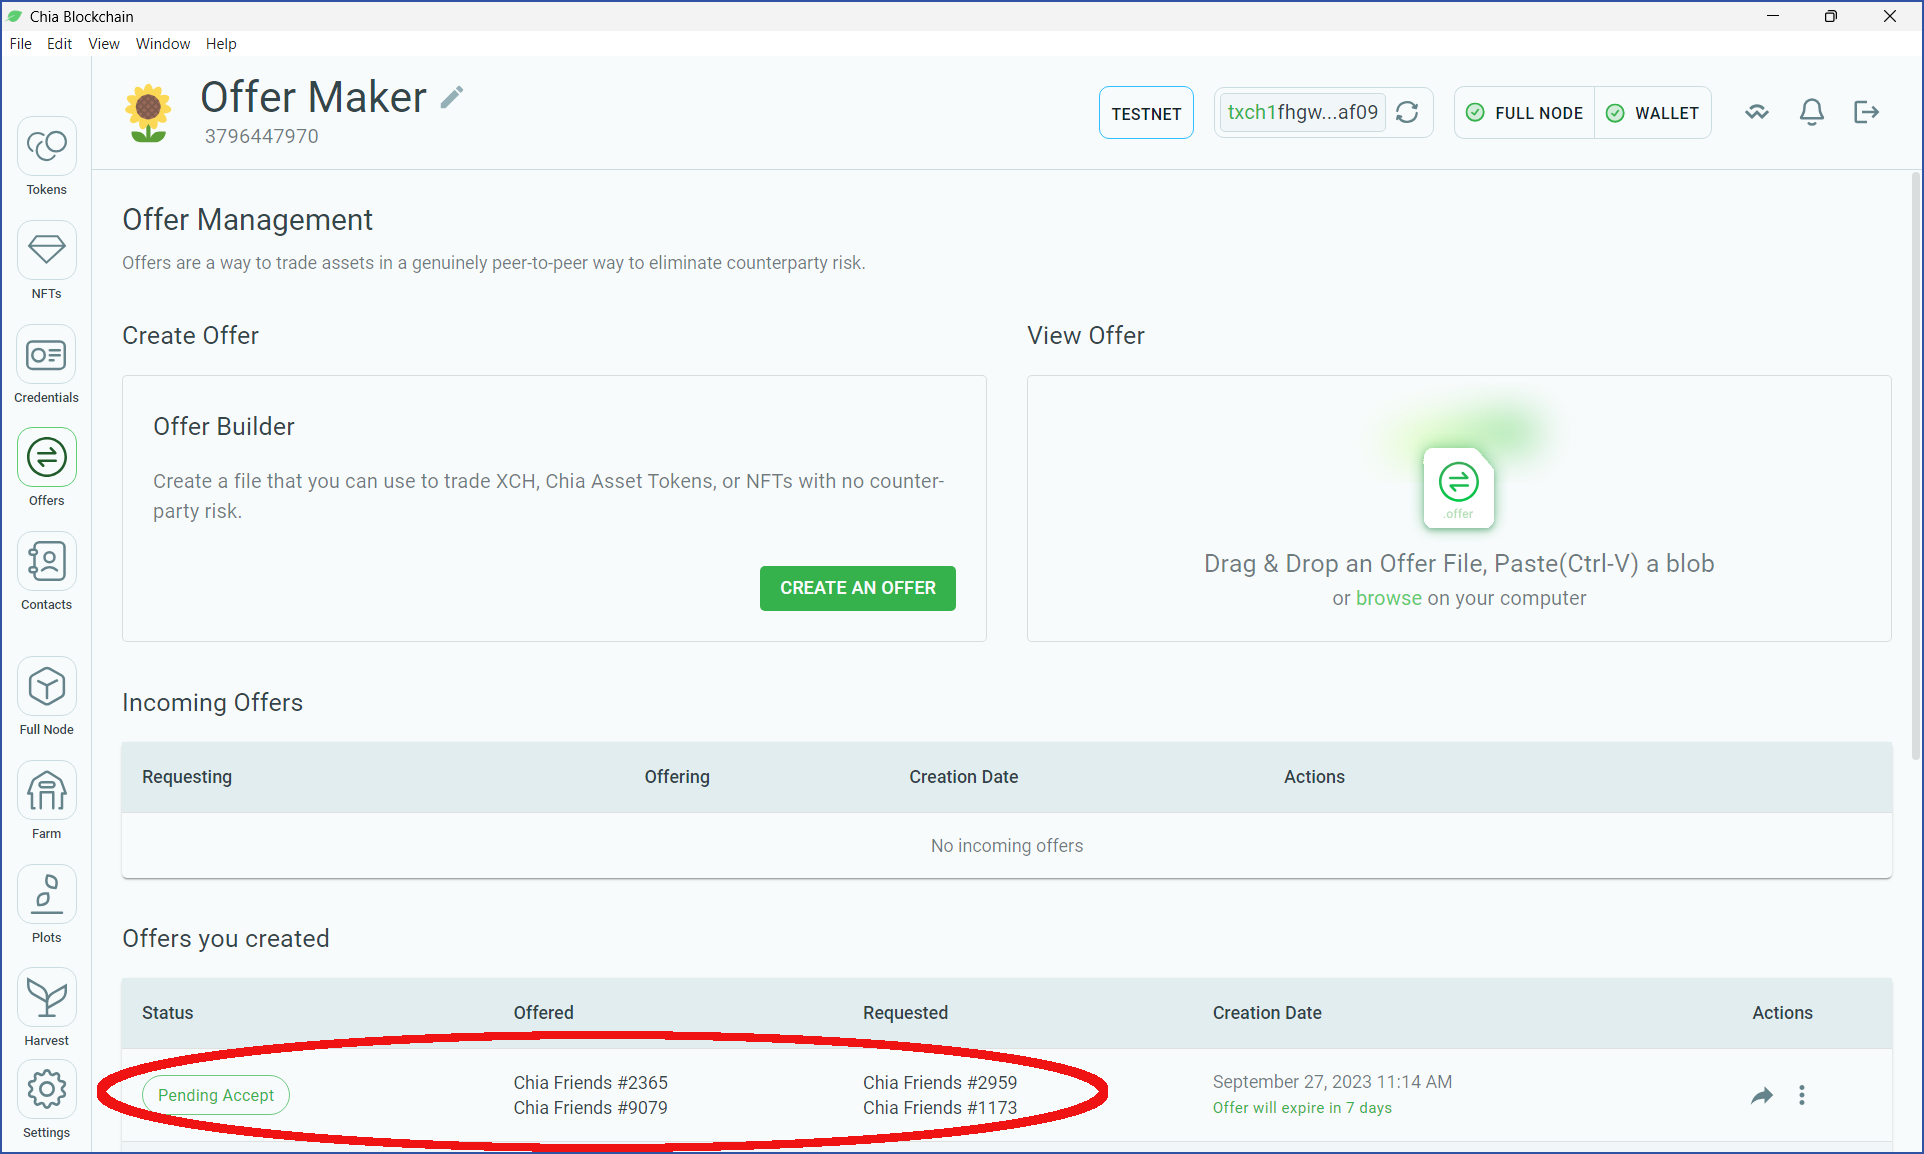Click the Offered column header

(544, 1013)
